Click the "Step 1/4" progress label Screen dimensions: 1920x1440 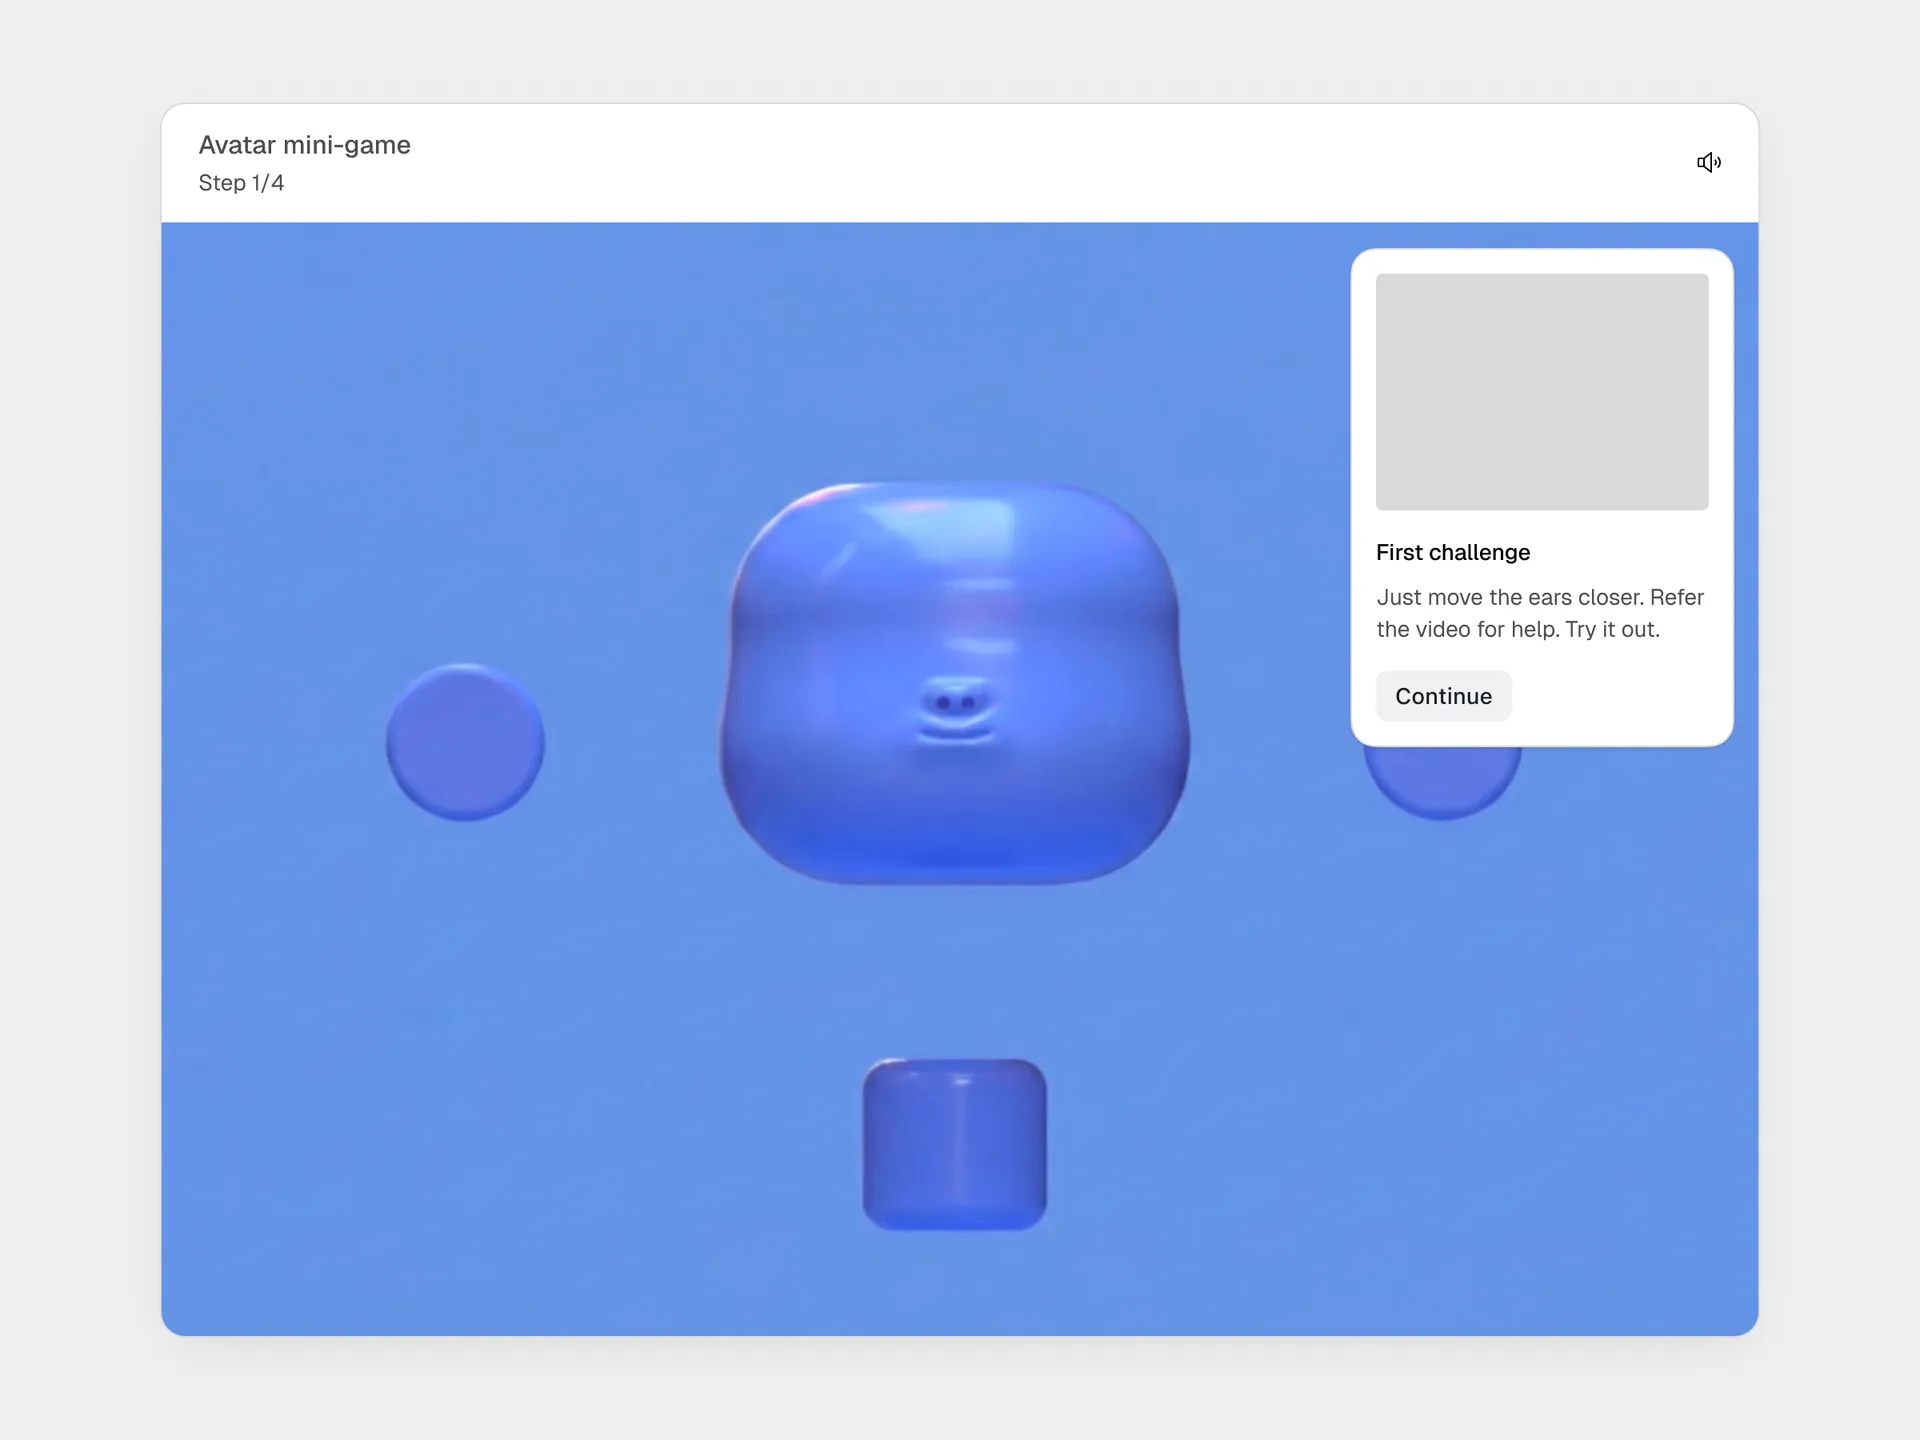click(x=241, y=183)
